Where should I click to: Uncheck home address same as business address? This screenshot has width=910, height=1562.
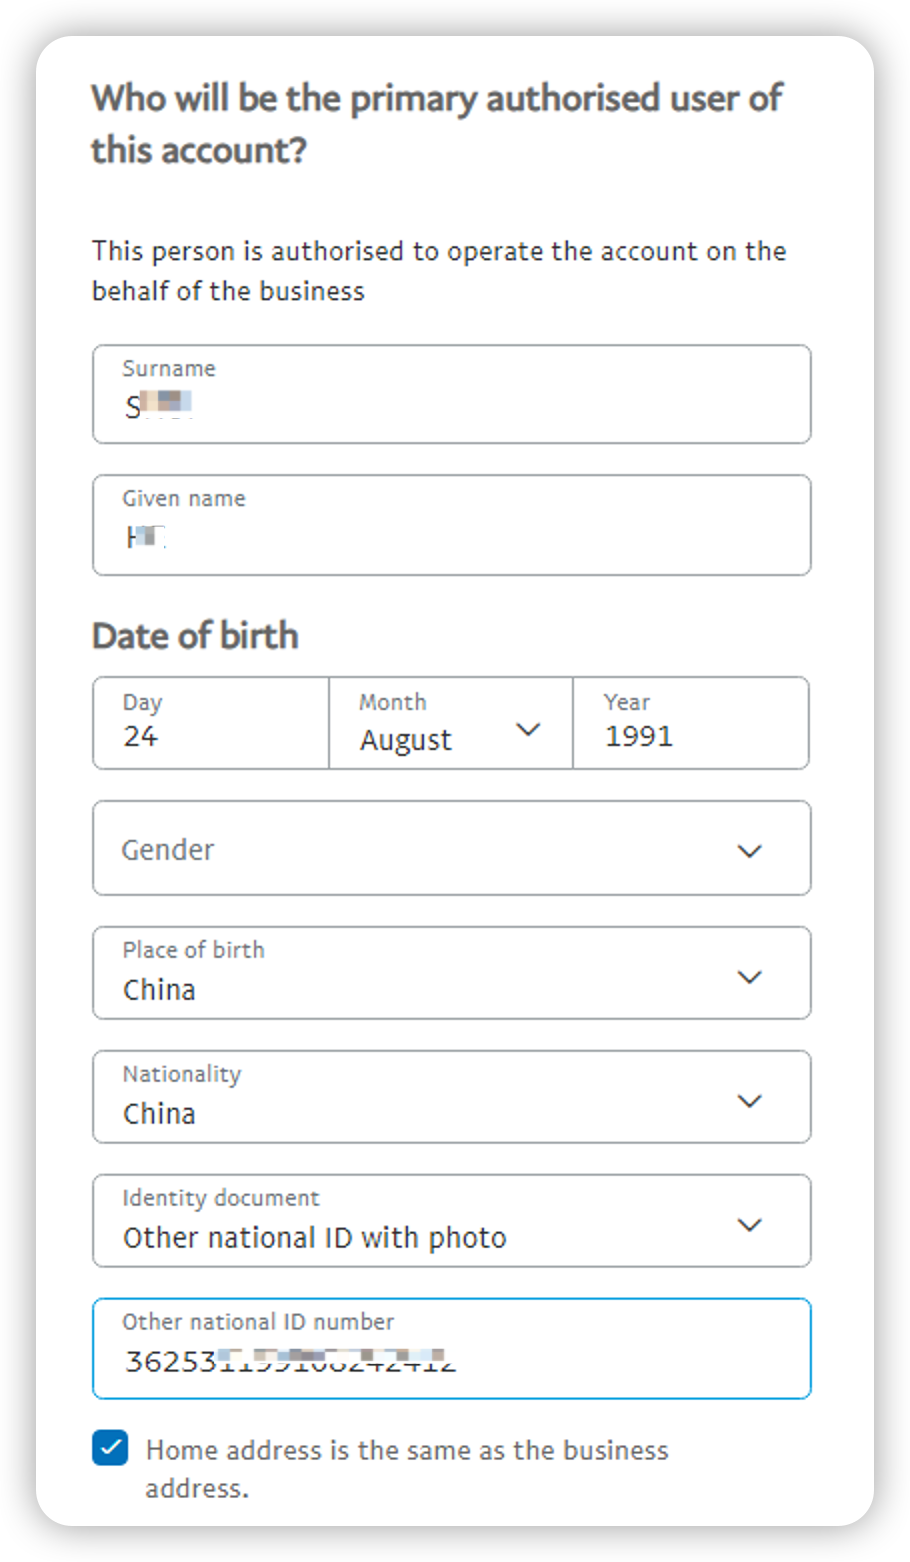110,1447
